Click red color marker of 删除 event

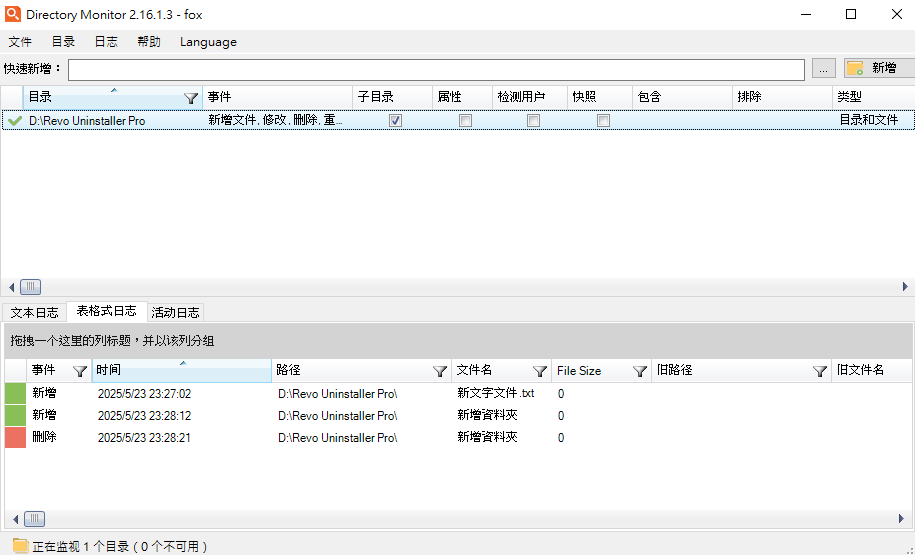pyautogui.click(x=15, y=438)
